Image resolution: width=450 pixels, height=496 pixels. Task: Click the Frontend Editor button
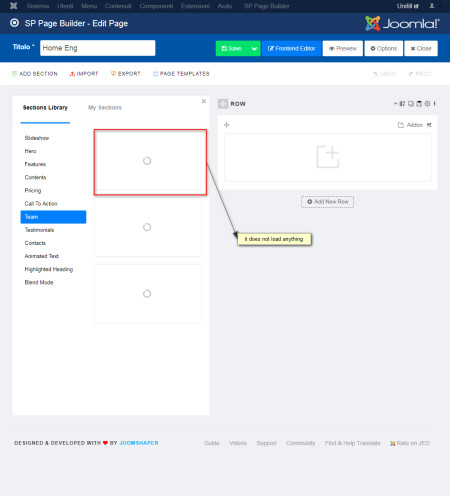[291, 49]
